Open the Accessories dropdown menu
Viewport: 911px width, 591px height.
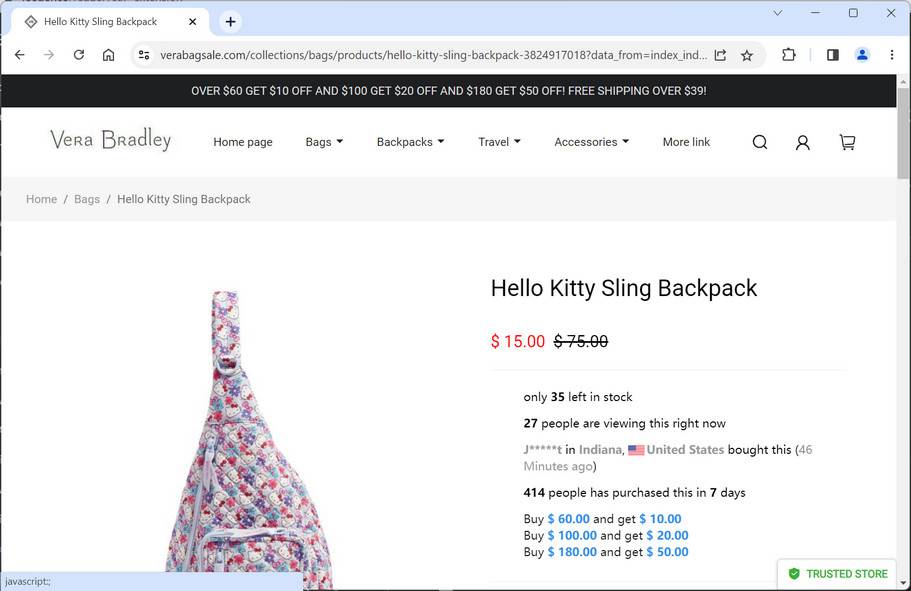(591, 142)
